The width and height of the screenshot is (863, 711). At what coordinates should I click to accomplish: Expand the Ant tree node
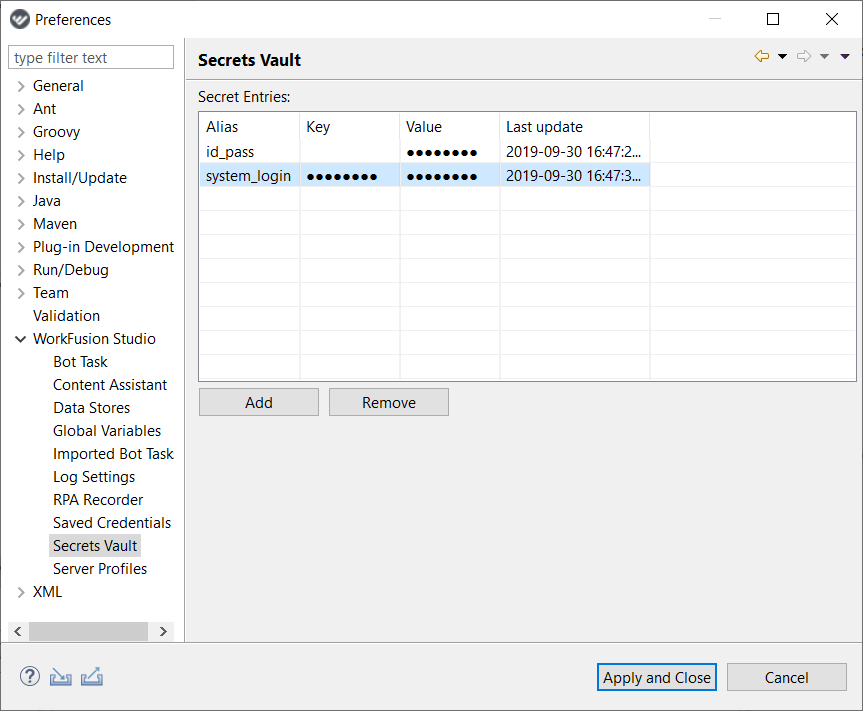click(21, 110)
